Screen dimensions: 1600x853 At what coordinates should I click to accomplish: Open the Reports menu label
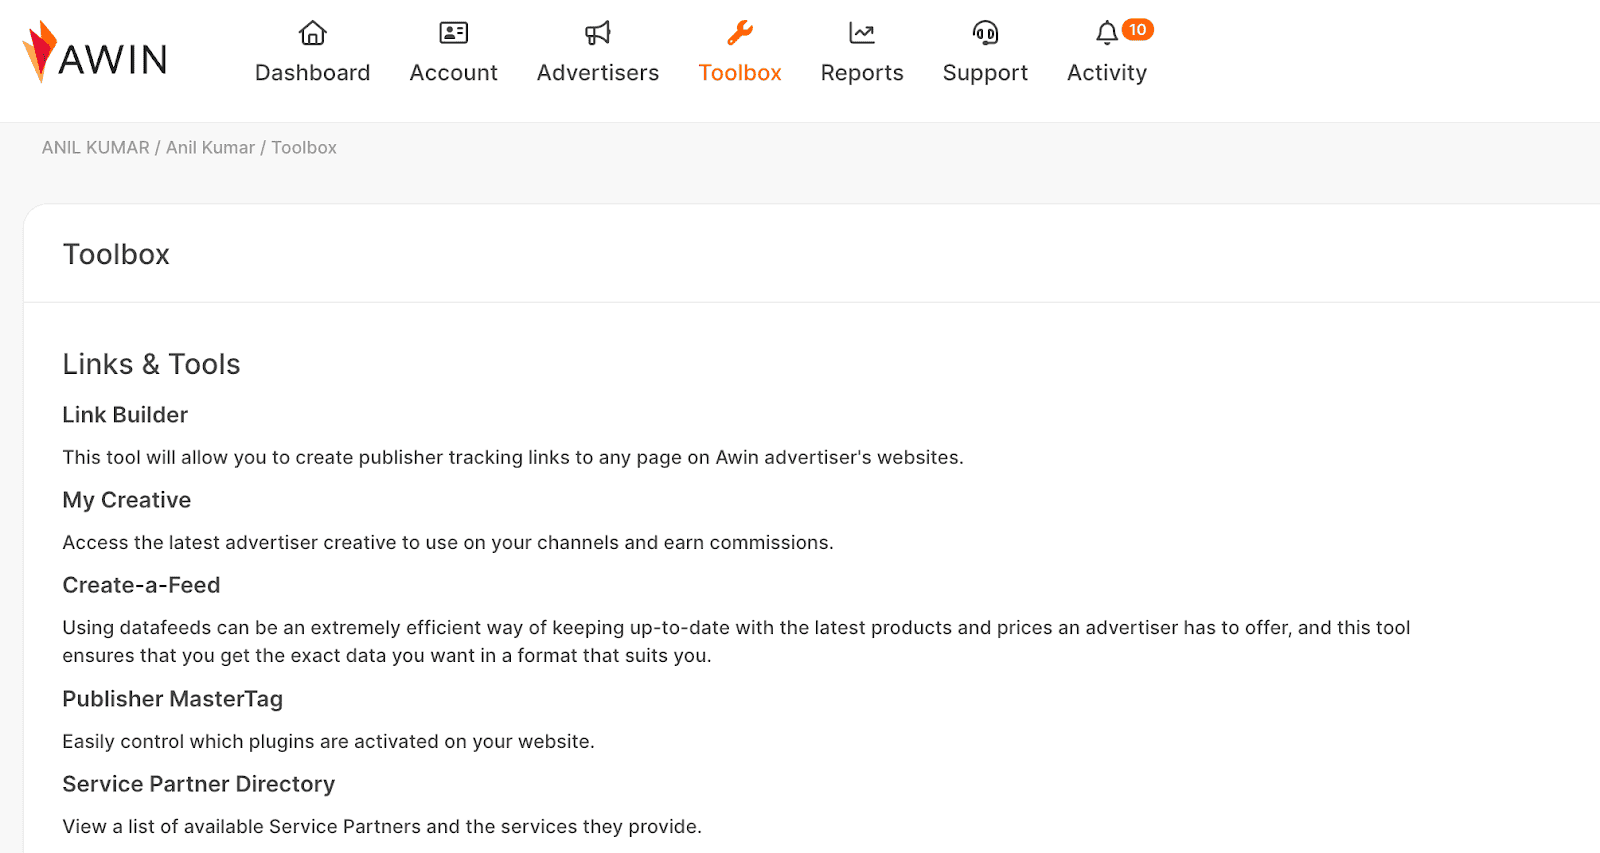[x=862, y=73]
